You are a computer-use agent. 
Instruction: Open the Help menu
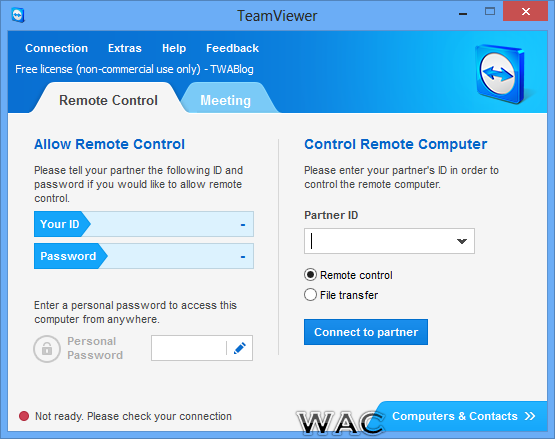click(x=174, y=48)
